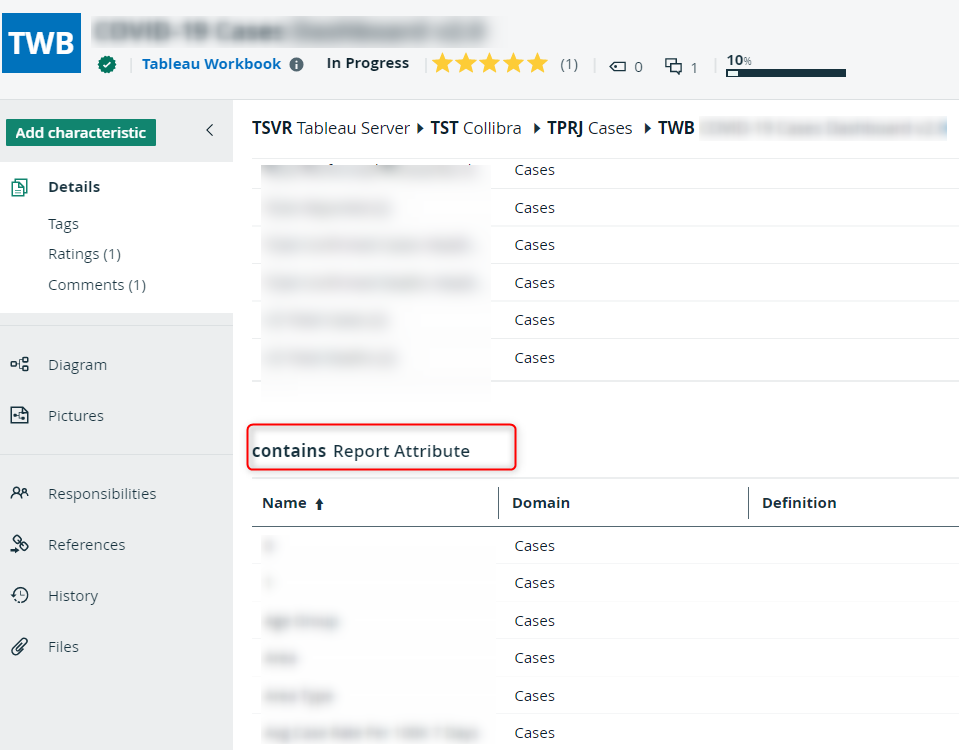Click the first rating star

point(442,63)
